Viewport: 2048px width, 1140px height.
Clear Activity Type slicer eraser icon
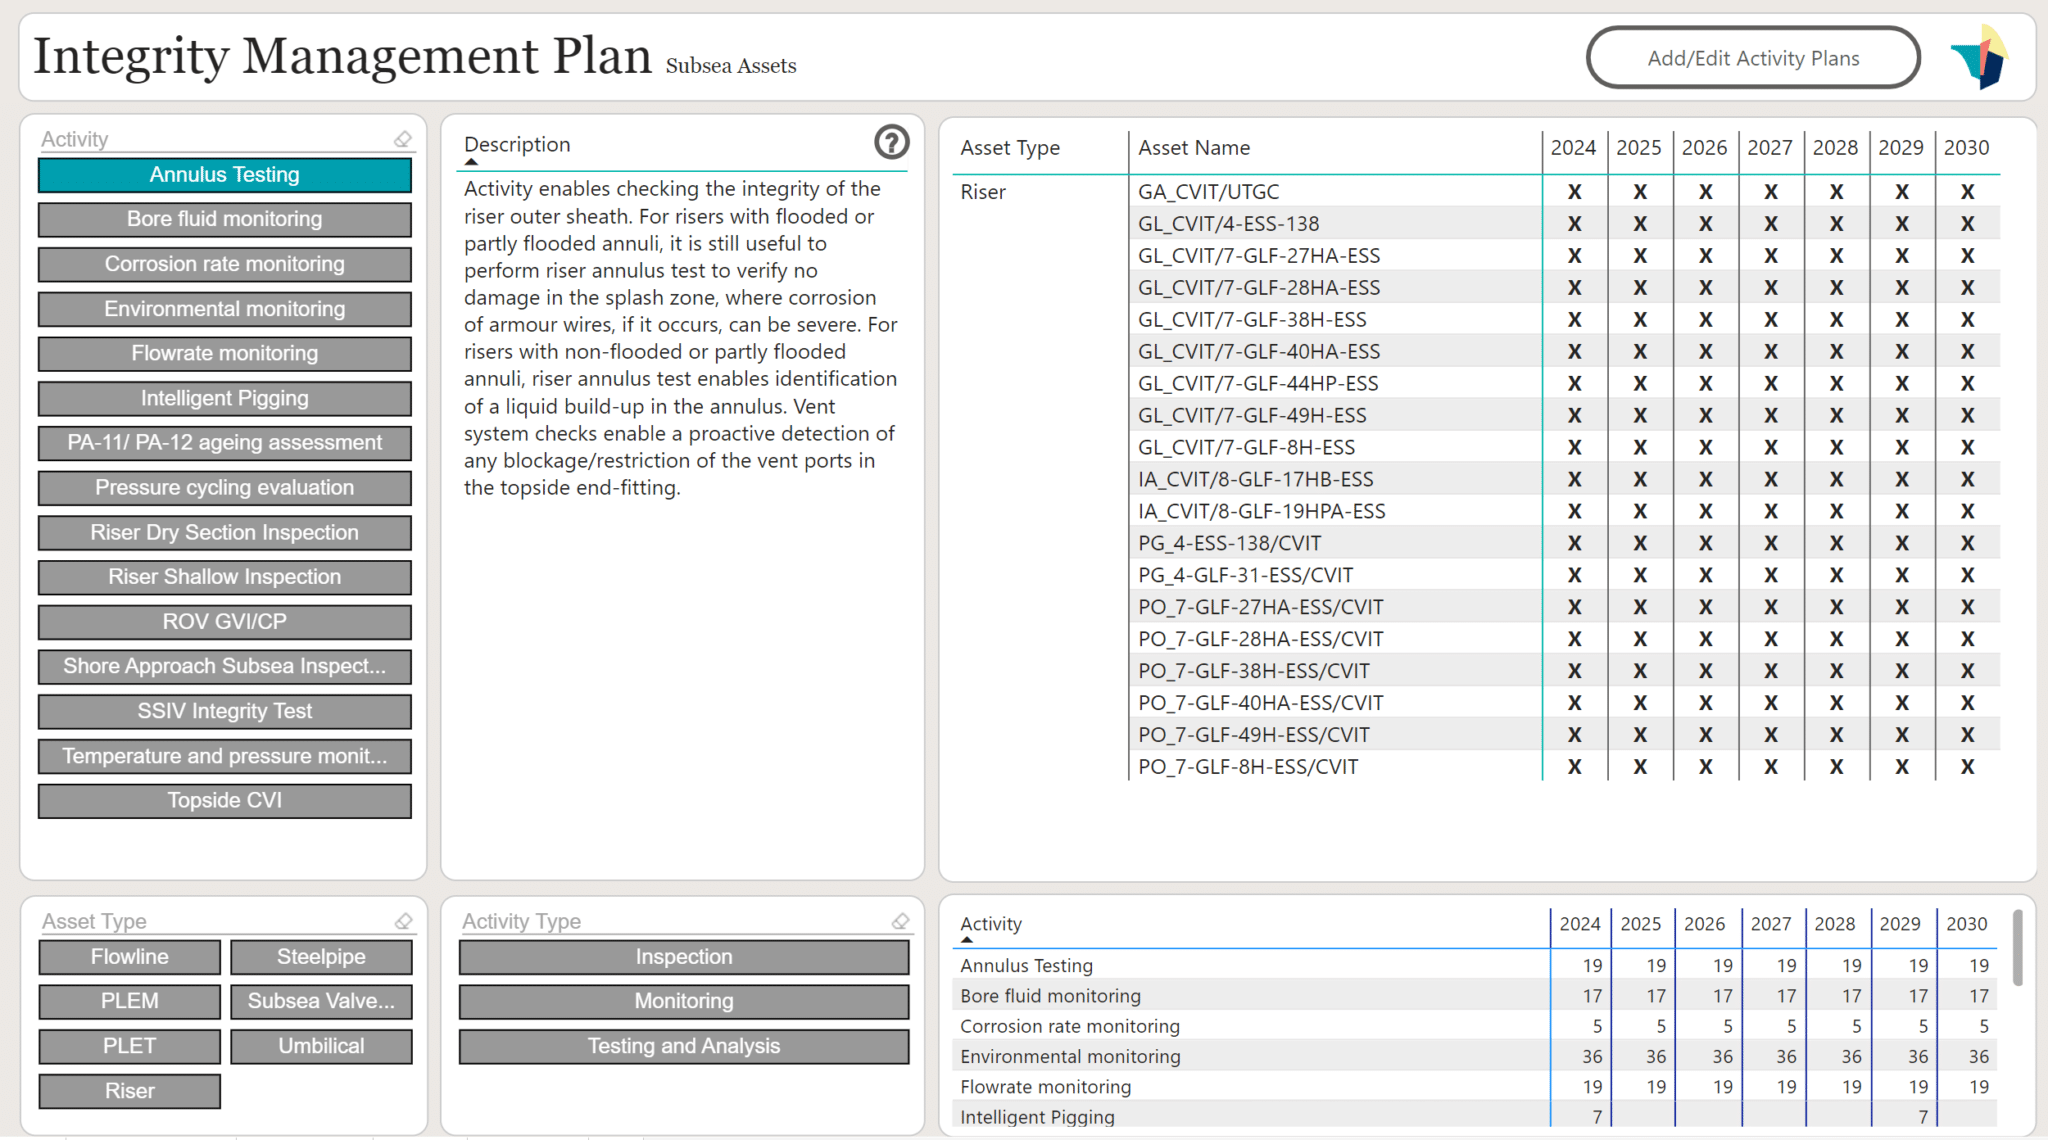pyautogui.click(x=900, y=921)
